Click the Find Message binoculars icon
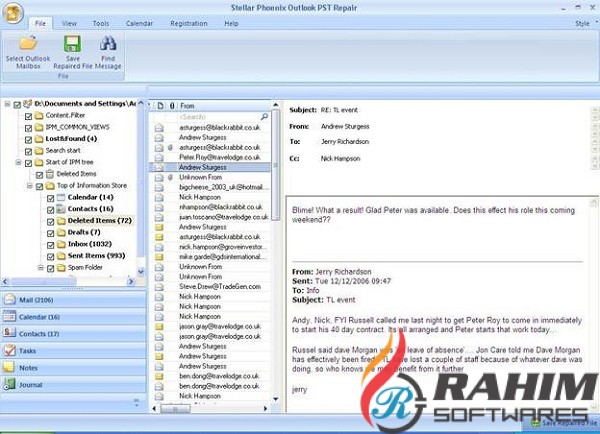Viewport: 600px width, 434px height. (108, 43)
